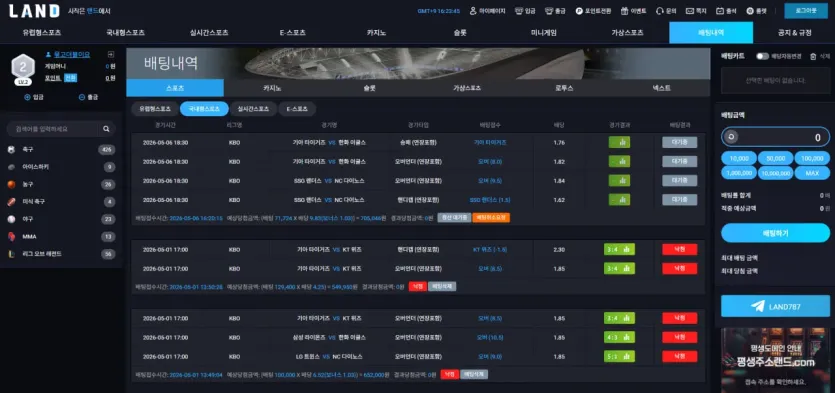Click the 출금 withdraw icon in top bar
Screen dimensions: 835x393
[x=549, y=11]
